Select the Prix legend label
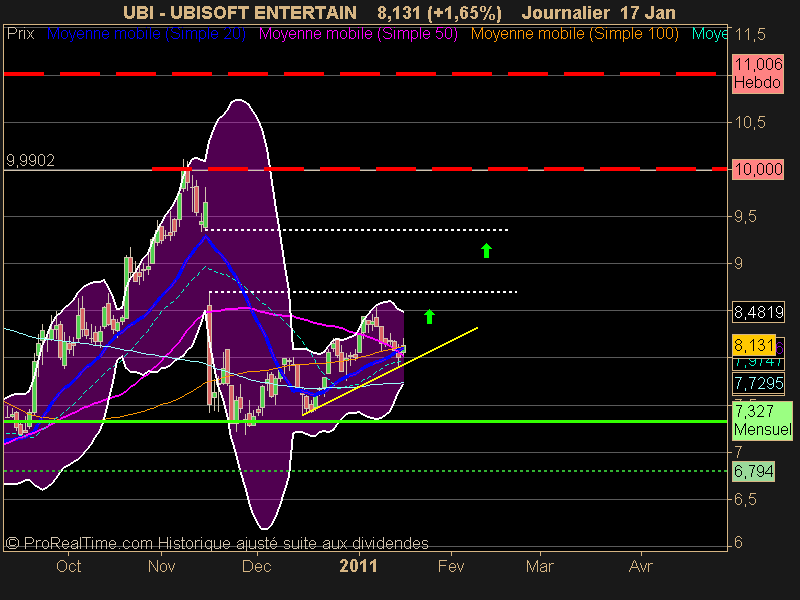800x600 pixels. point(20,34)
